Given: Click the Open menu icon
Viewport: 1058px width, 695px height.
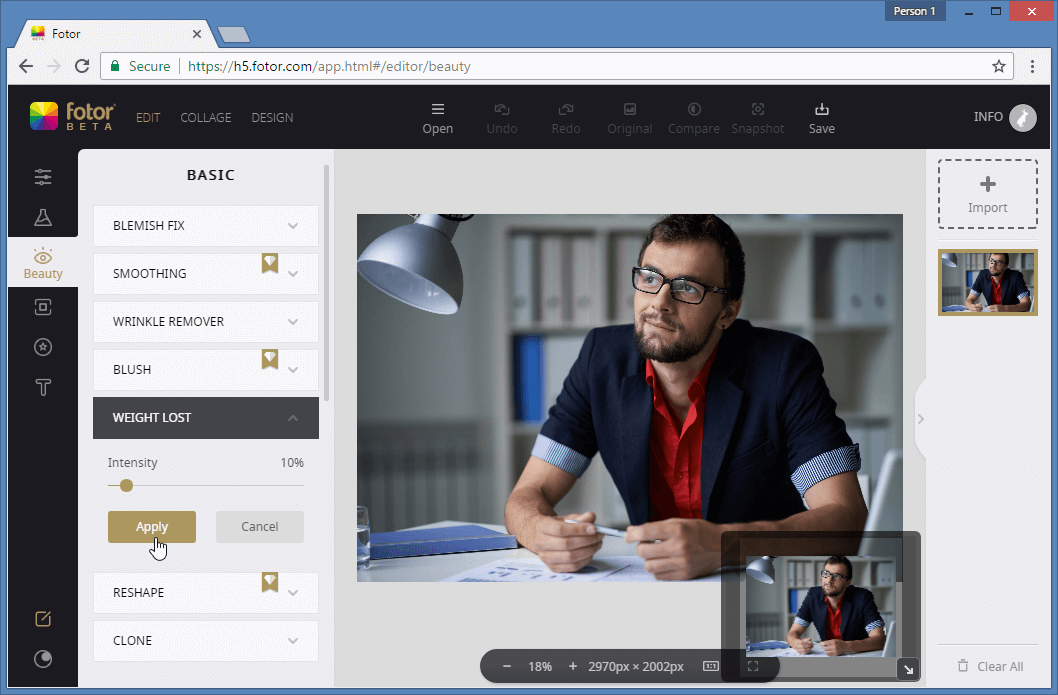Looking at the screenshot, I should (437, 117).
